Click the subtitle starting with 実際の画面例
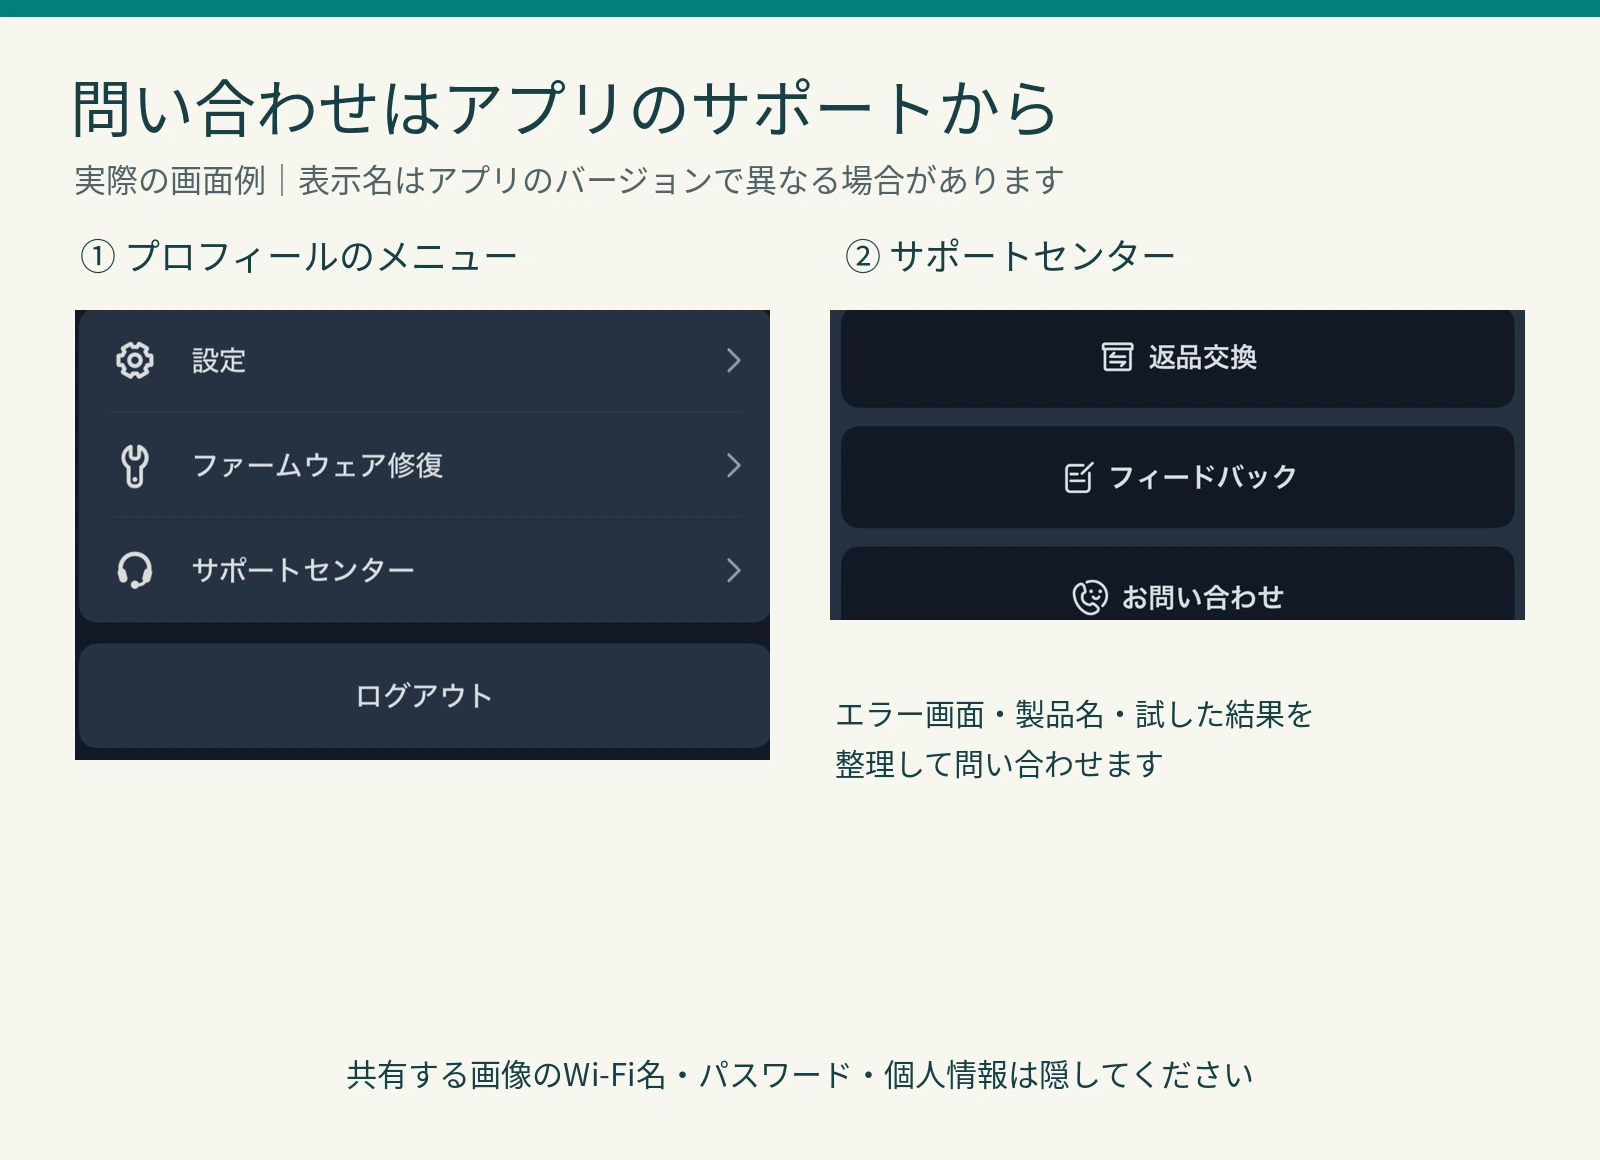Viewport: 1600px width, 1160px height. pos(569,181)
